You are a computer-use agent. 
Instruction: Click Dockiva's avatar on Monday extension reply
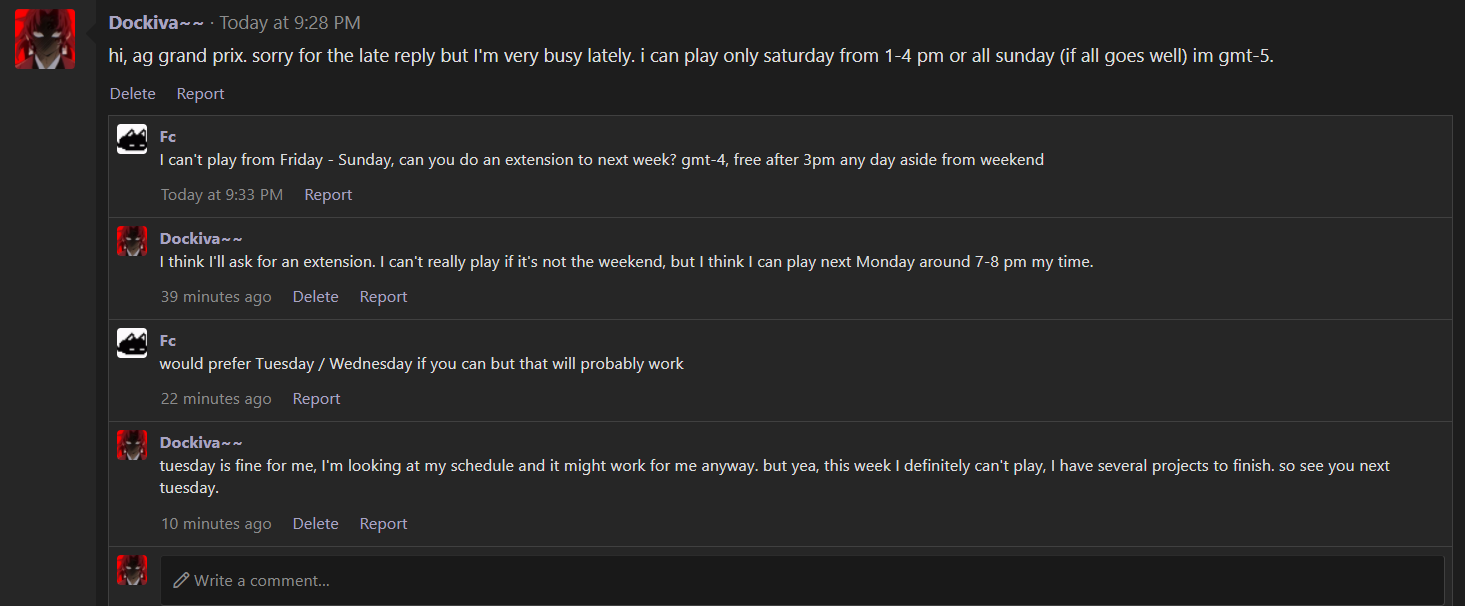(x=132, y=241)
